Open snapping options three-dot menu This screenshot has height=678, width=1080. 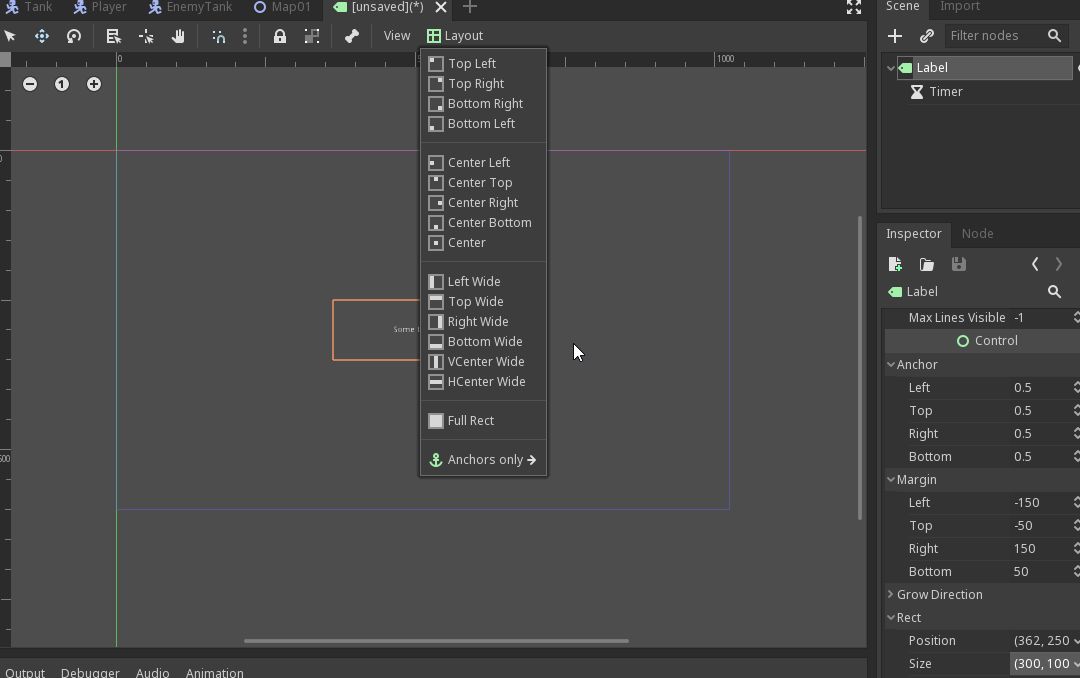(245, 36)
